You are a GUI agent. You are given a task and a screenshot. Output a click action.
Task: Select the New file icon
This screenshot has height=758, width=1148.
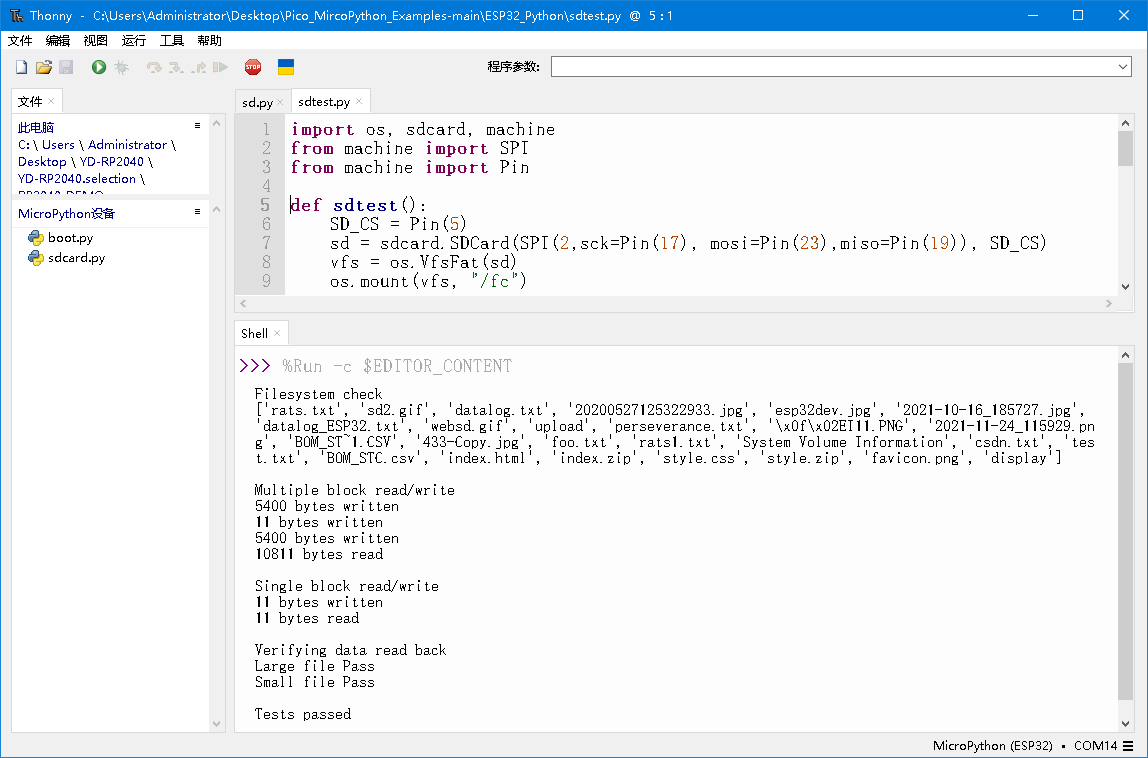[x=21, y=67]
